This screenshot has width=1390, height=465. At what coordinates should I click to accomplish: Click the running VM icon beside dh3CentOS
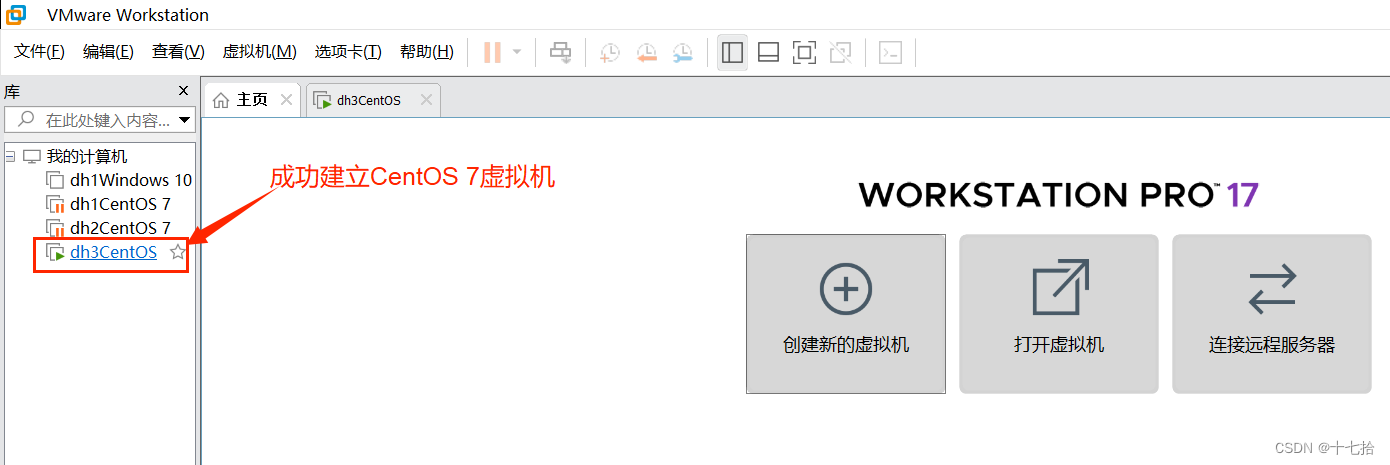click(x=55, y=253)
